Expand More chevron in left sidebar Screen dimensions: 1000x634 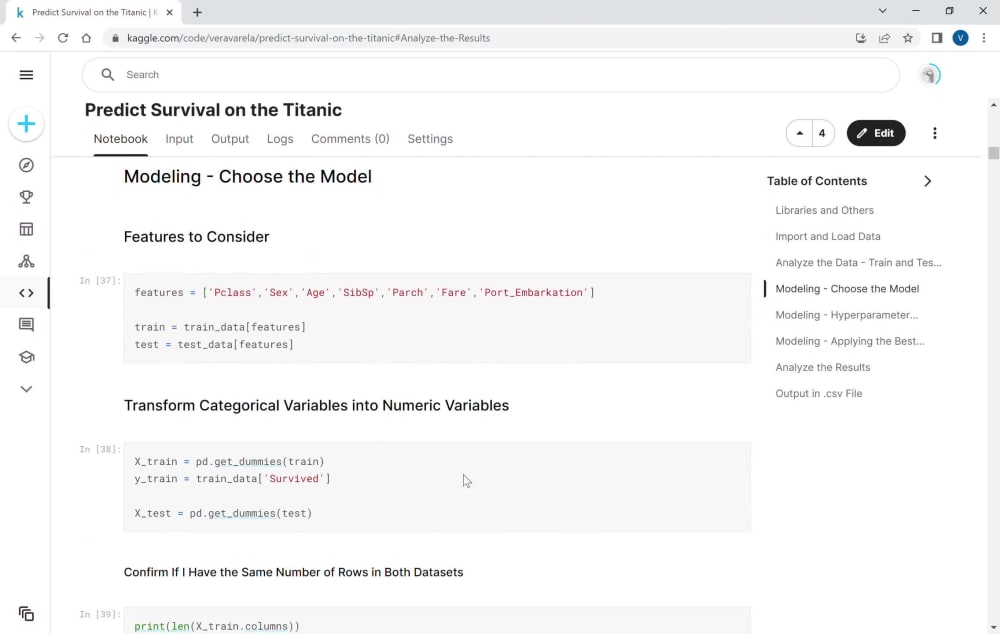(x=26, y=388)
